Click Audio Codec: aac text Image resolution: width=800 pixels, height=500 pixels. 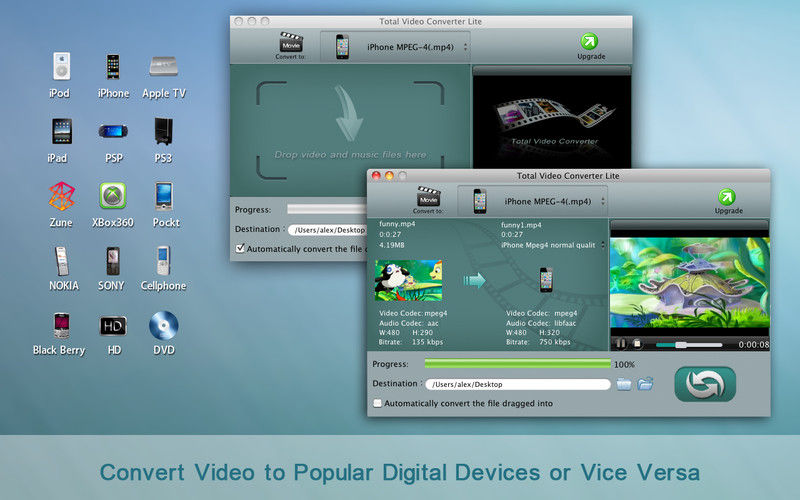(409, 323)
